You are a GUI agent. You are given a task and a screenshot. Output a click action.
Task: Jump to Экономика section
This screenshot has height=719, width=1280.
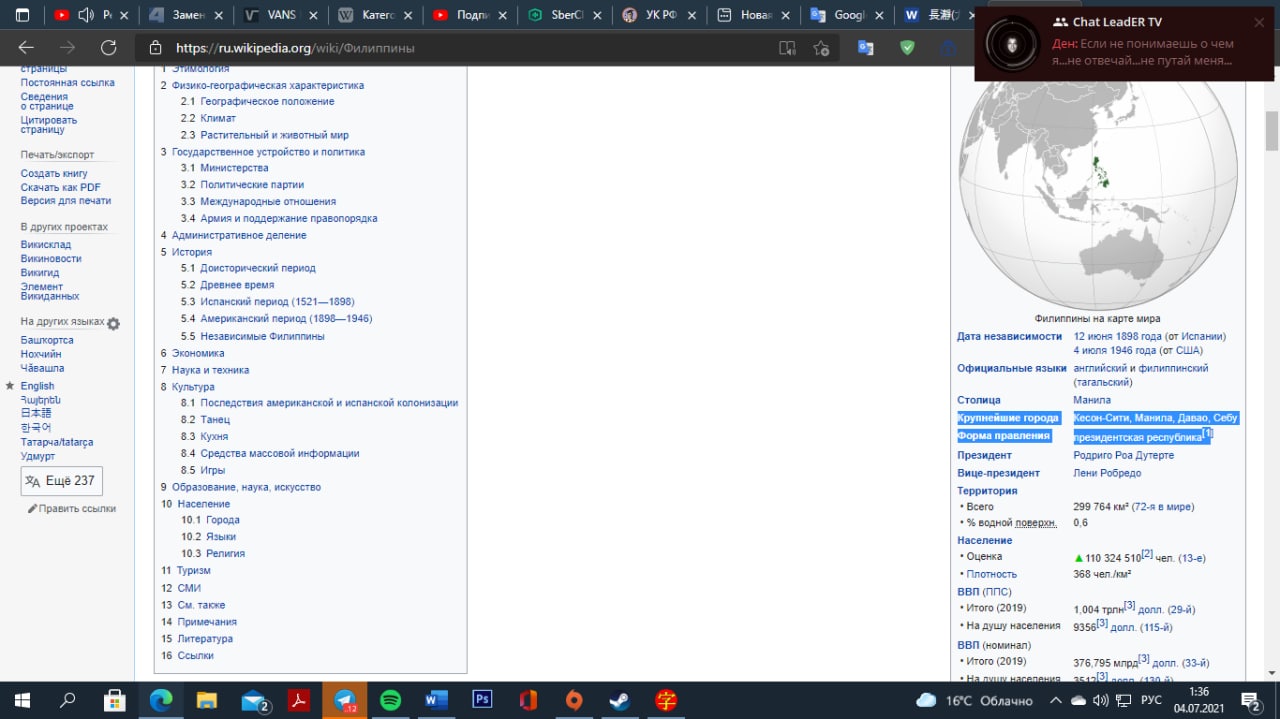coord(198,353)
